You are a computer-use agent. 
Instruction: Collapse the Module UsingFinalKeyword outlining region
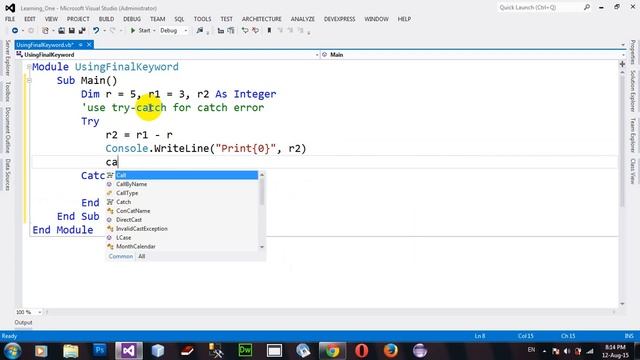29,67
